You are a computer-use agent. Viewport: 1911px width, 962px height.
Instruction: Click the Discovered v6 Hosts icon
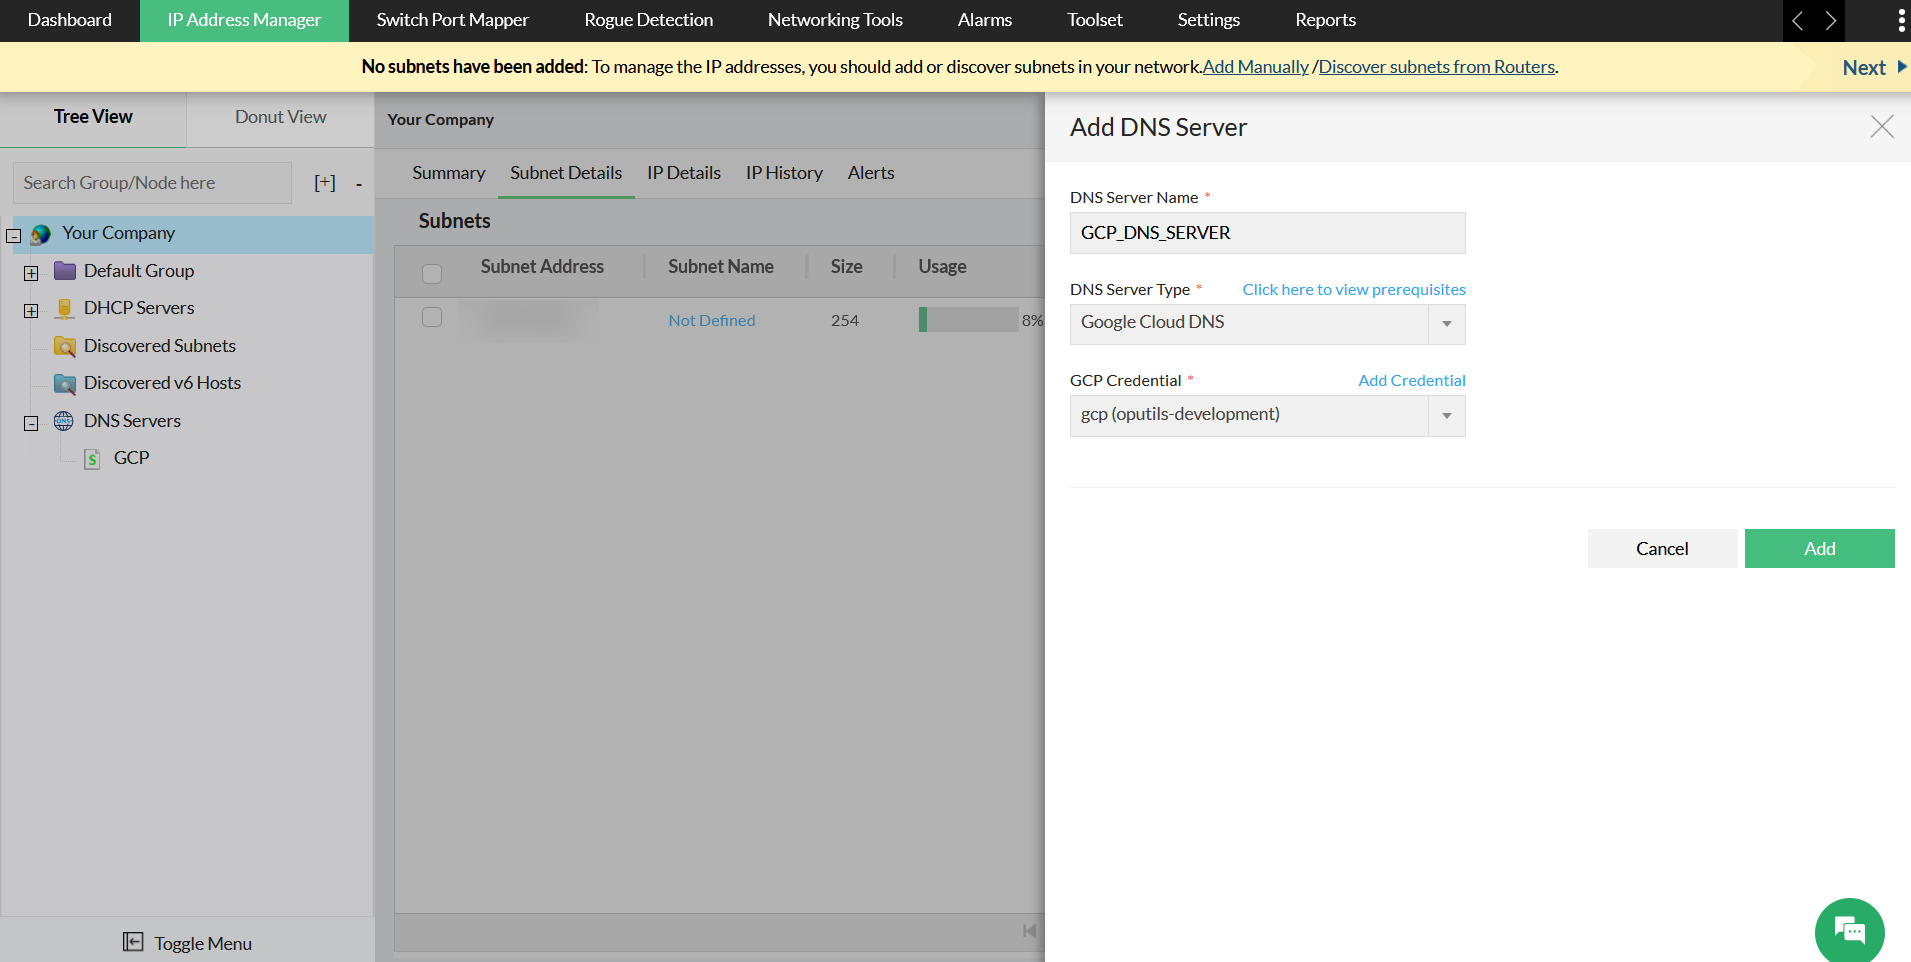(x=65, y=383)
